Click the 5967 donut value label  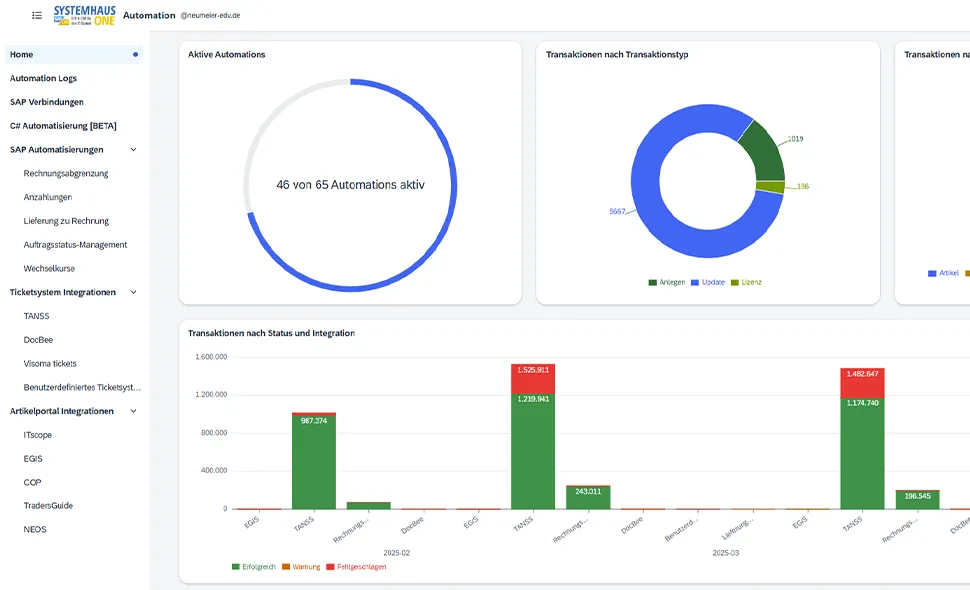617,212
